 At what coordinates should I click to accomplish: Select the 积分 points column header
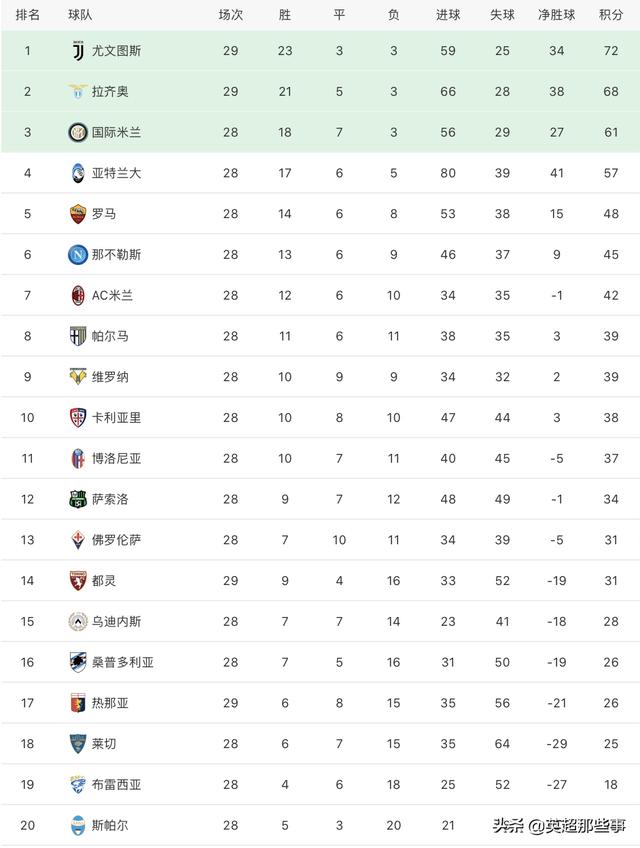[x=611, y=15]
